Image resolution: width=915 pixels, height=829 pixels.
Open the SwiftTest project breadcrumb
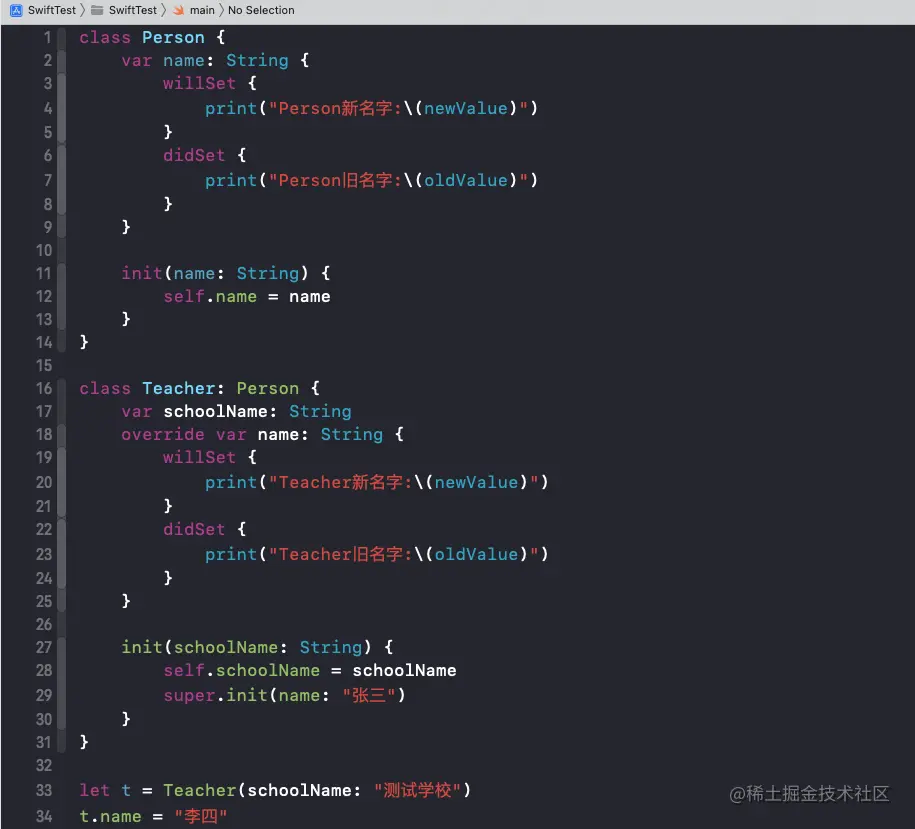pos(51,10)
